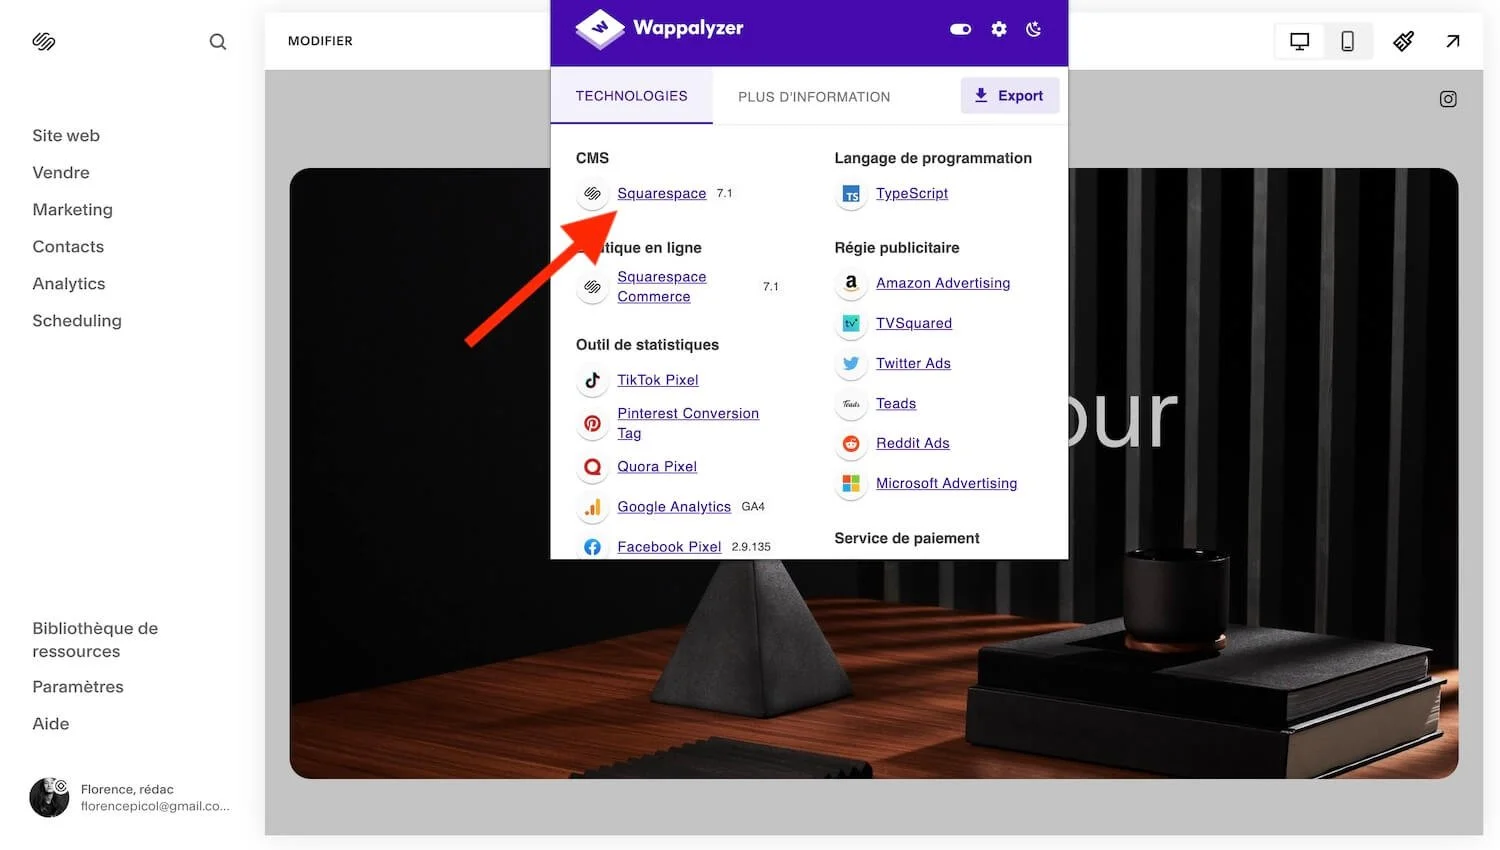
Task: Click the TVSquared icon
Action: (x=851, y=323)
